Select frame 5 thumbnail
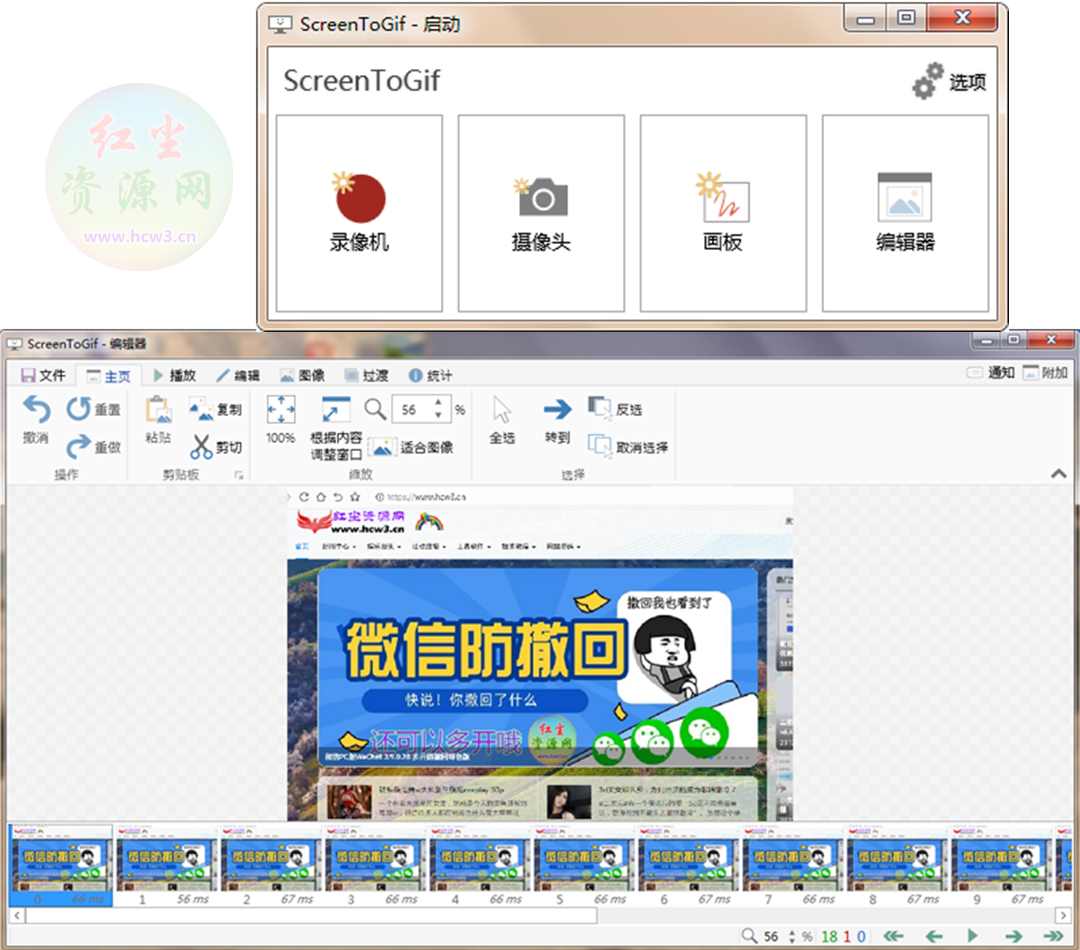 coord(583,865)
